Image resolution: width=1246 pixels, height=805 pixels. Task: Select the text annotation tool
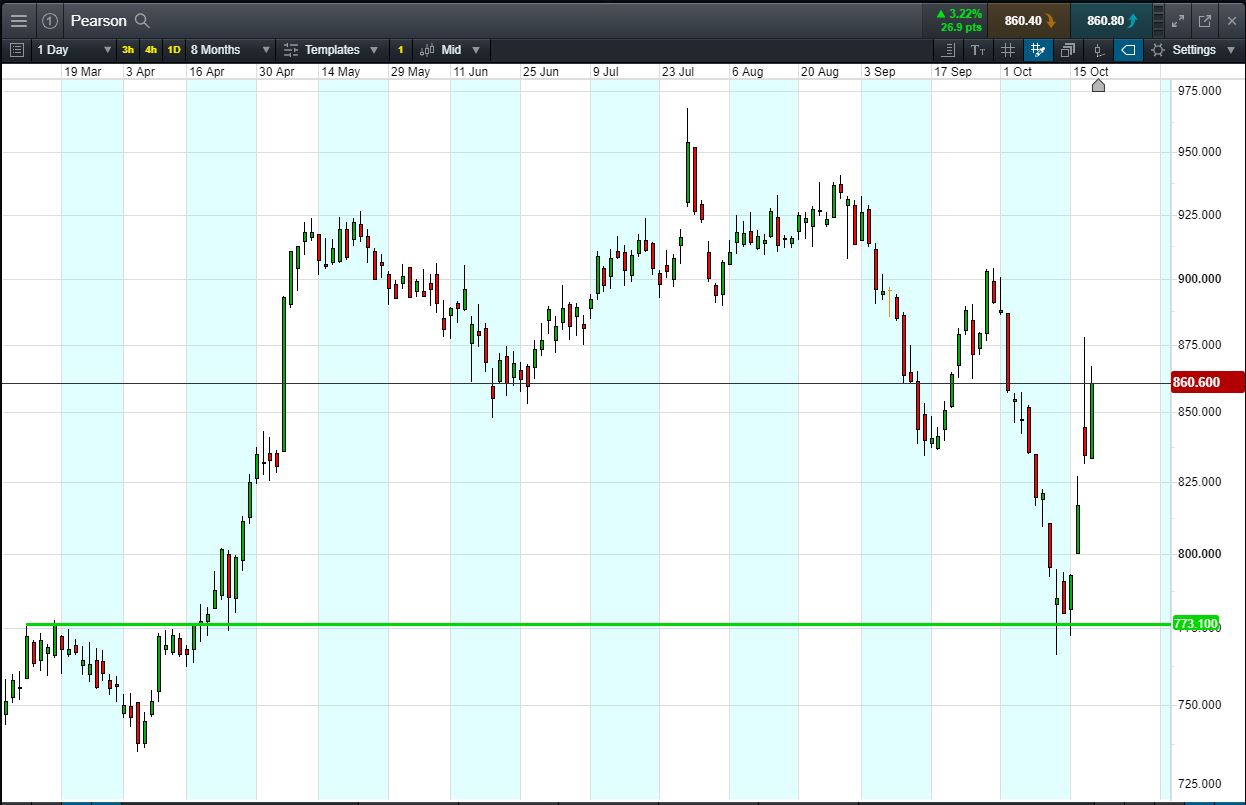(978, 49)
